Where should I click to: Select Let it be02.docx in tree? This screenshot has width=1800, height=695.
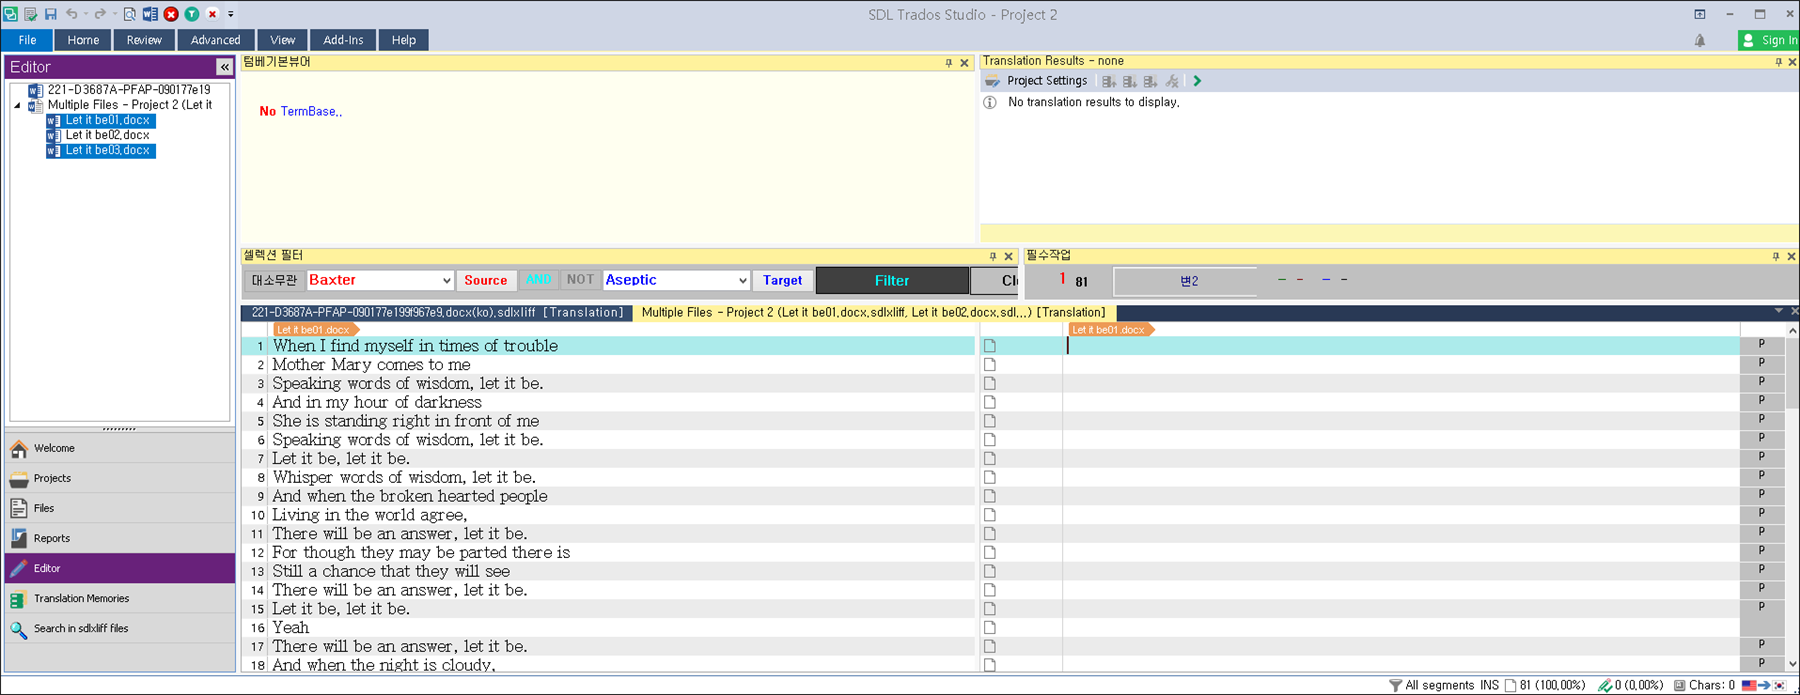pyautogui.click(x=107, y=135)
